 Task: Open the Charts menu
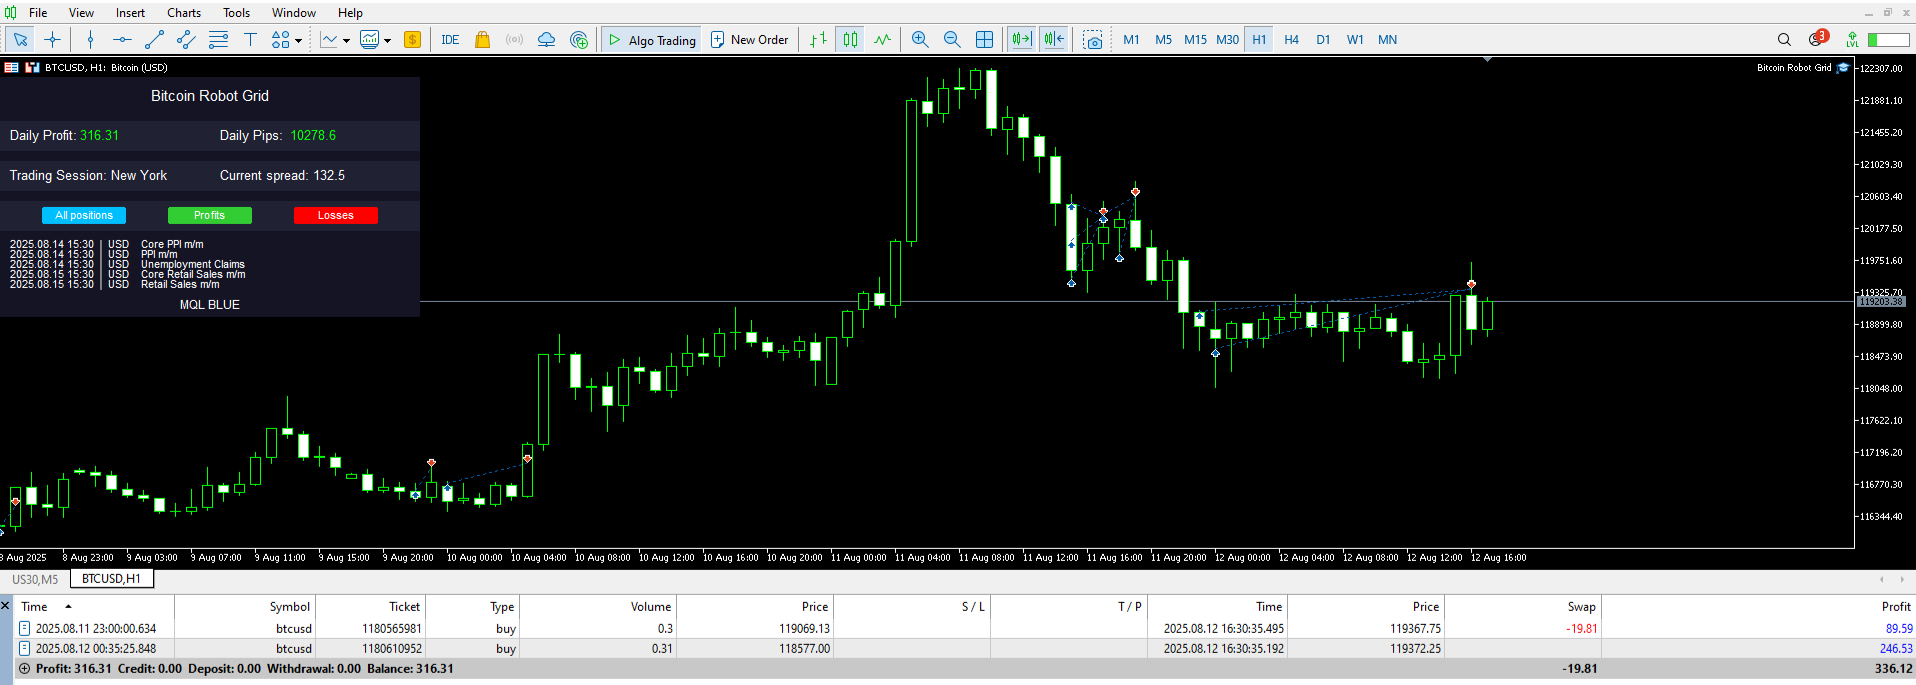pyautogui.click(x=184, y=13)
